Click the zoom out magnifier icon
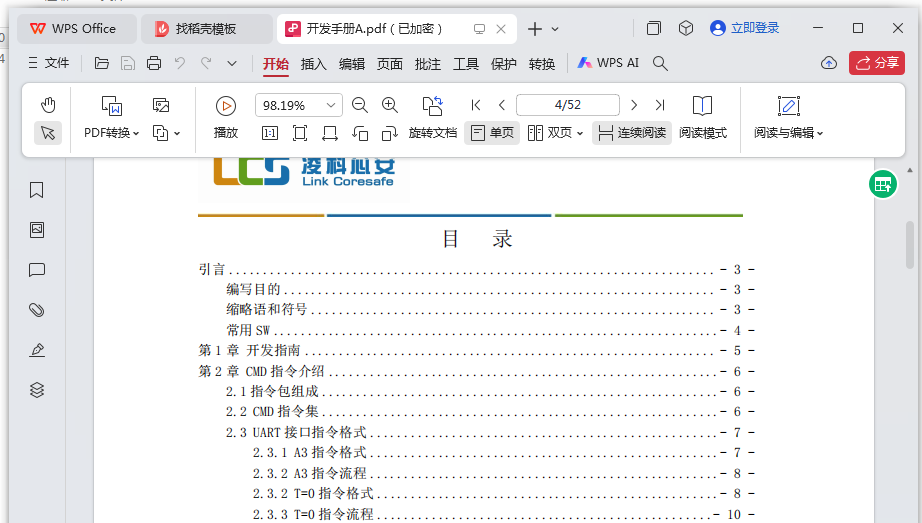Screen dimensions: 922x523 tap(360, 105)
